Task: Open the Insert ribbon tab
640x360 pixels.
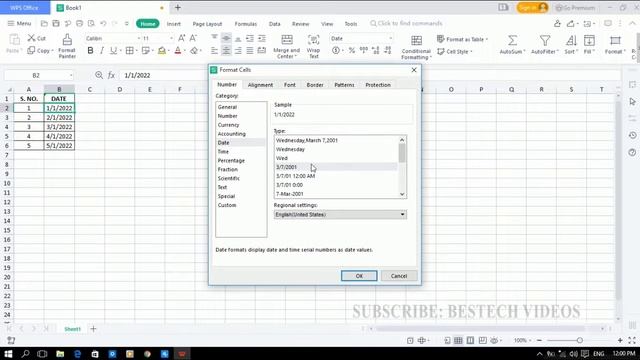Action: click(173, 24)
